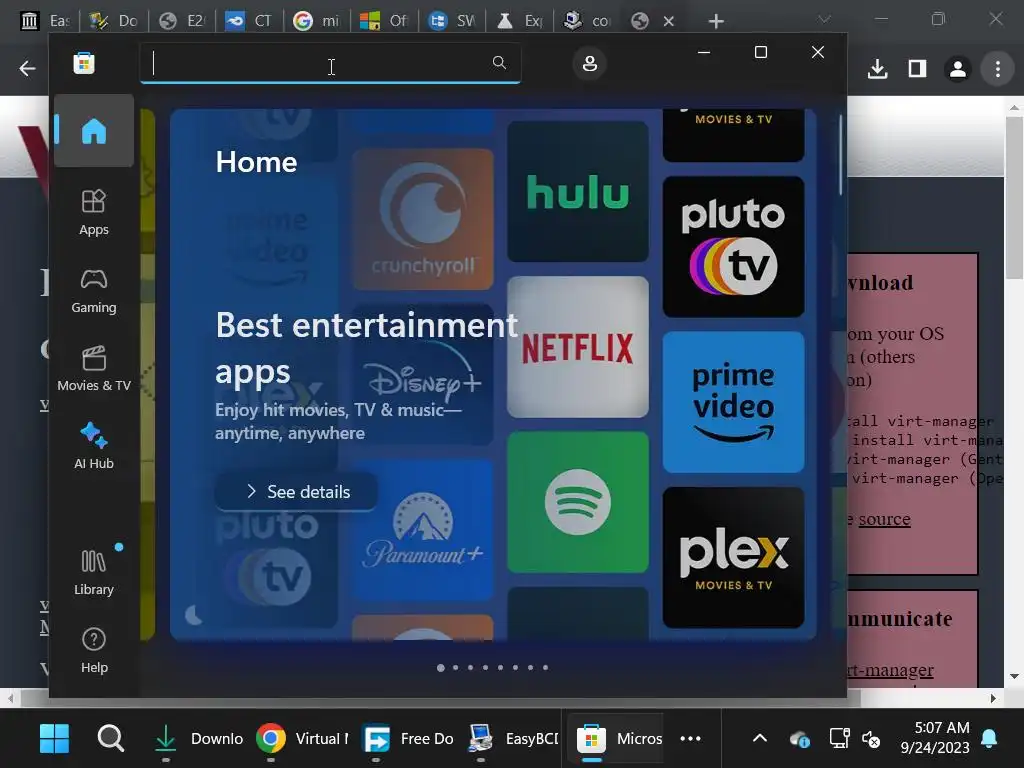Select the Crunchyroll app tile
Screen dimensions: 1024x768
(423, 219)
